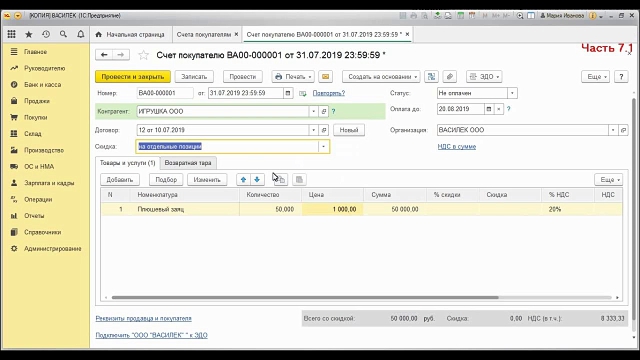Click the Провести и закрыть button
640x360 pixels.
(133, 77)
